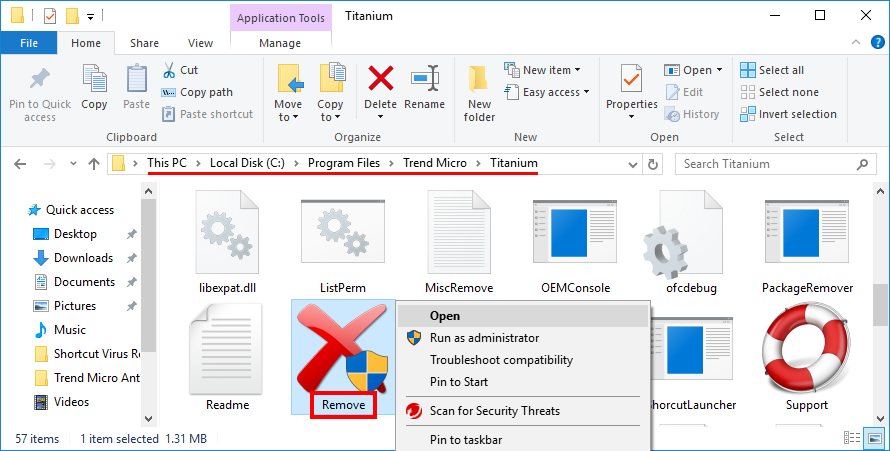Open the recent locations dropdown arrow
890x451 pixels.
tap(73, 164)
